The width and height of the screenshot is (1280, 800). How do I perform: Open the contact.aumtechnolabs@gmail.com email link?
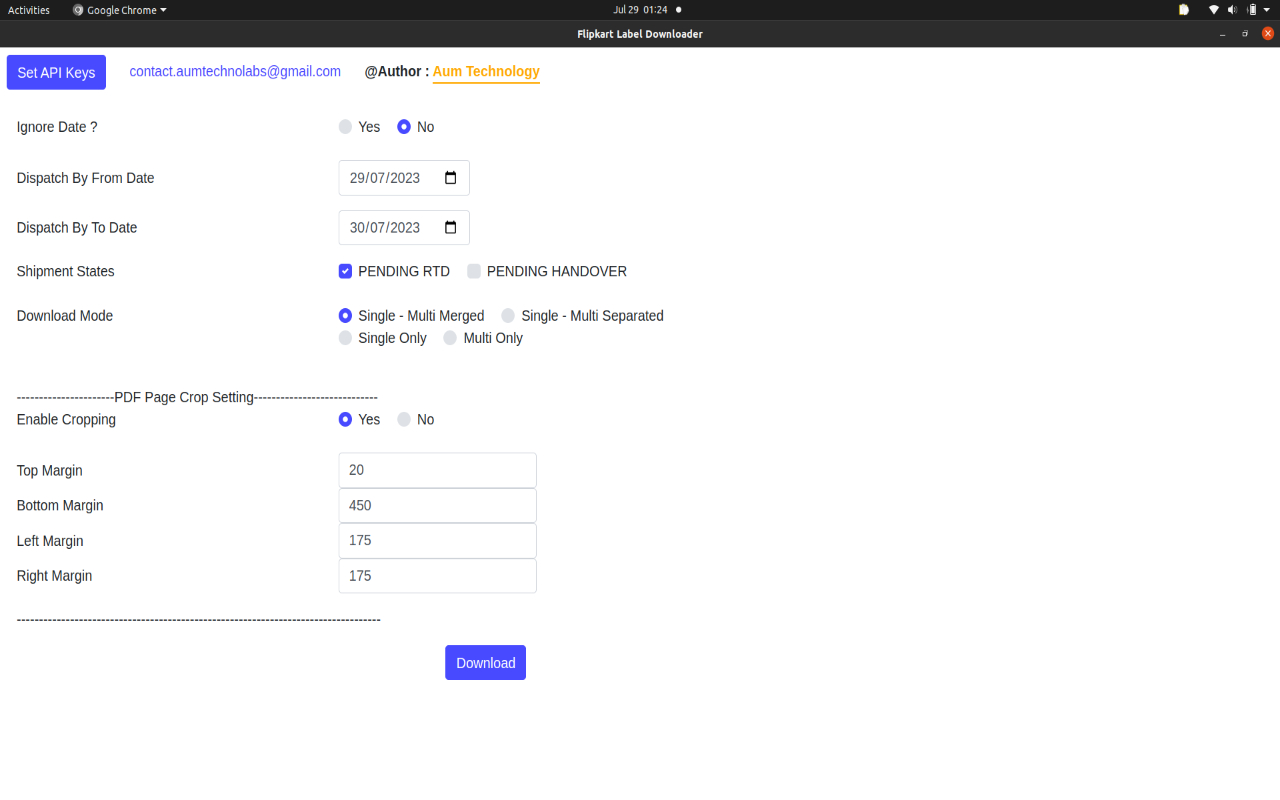(x=235, y=72)
